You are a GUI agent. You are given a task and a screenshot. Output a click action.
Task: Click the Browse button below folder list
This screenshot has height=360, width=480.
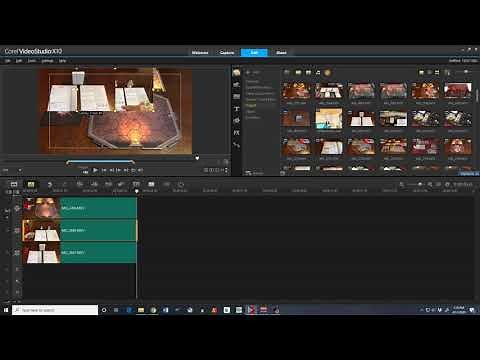pos(254,173)
